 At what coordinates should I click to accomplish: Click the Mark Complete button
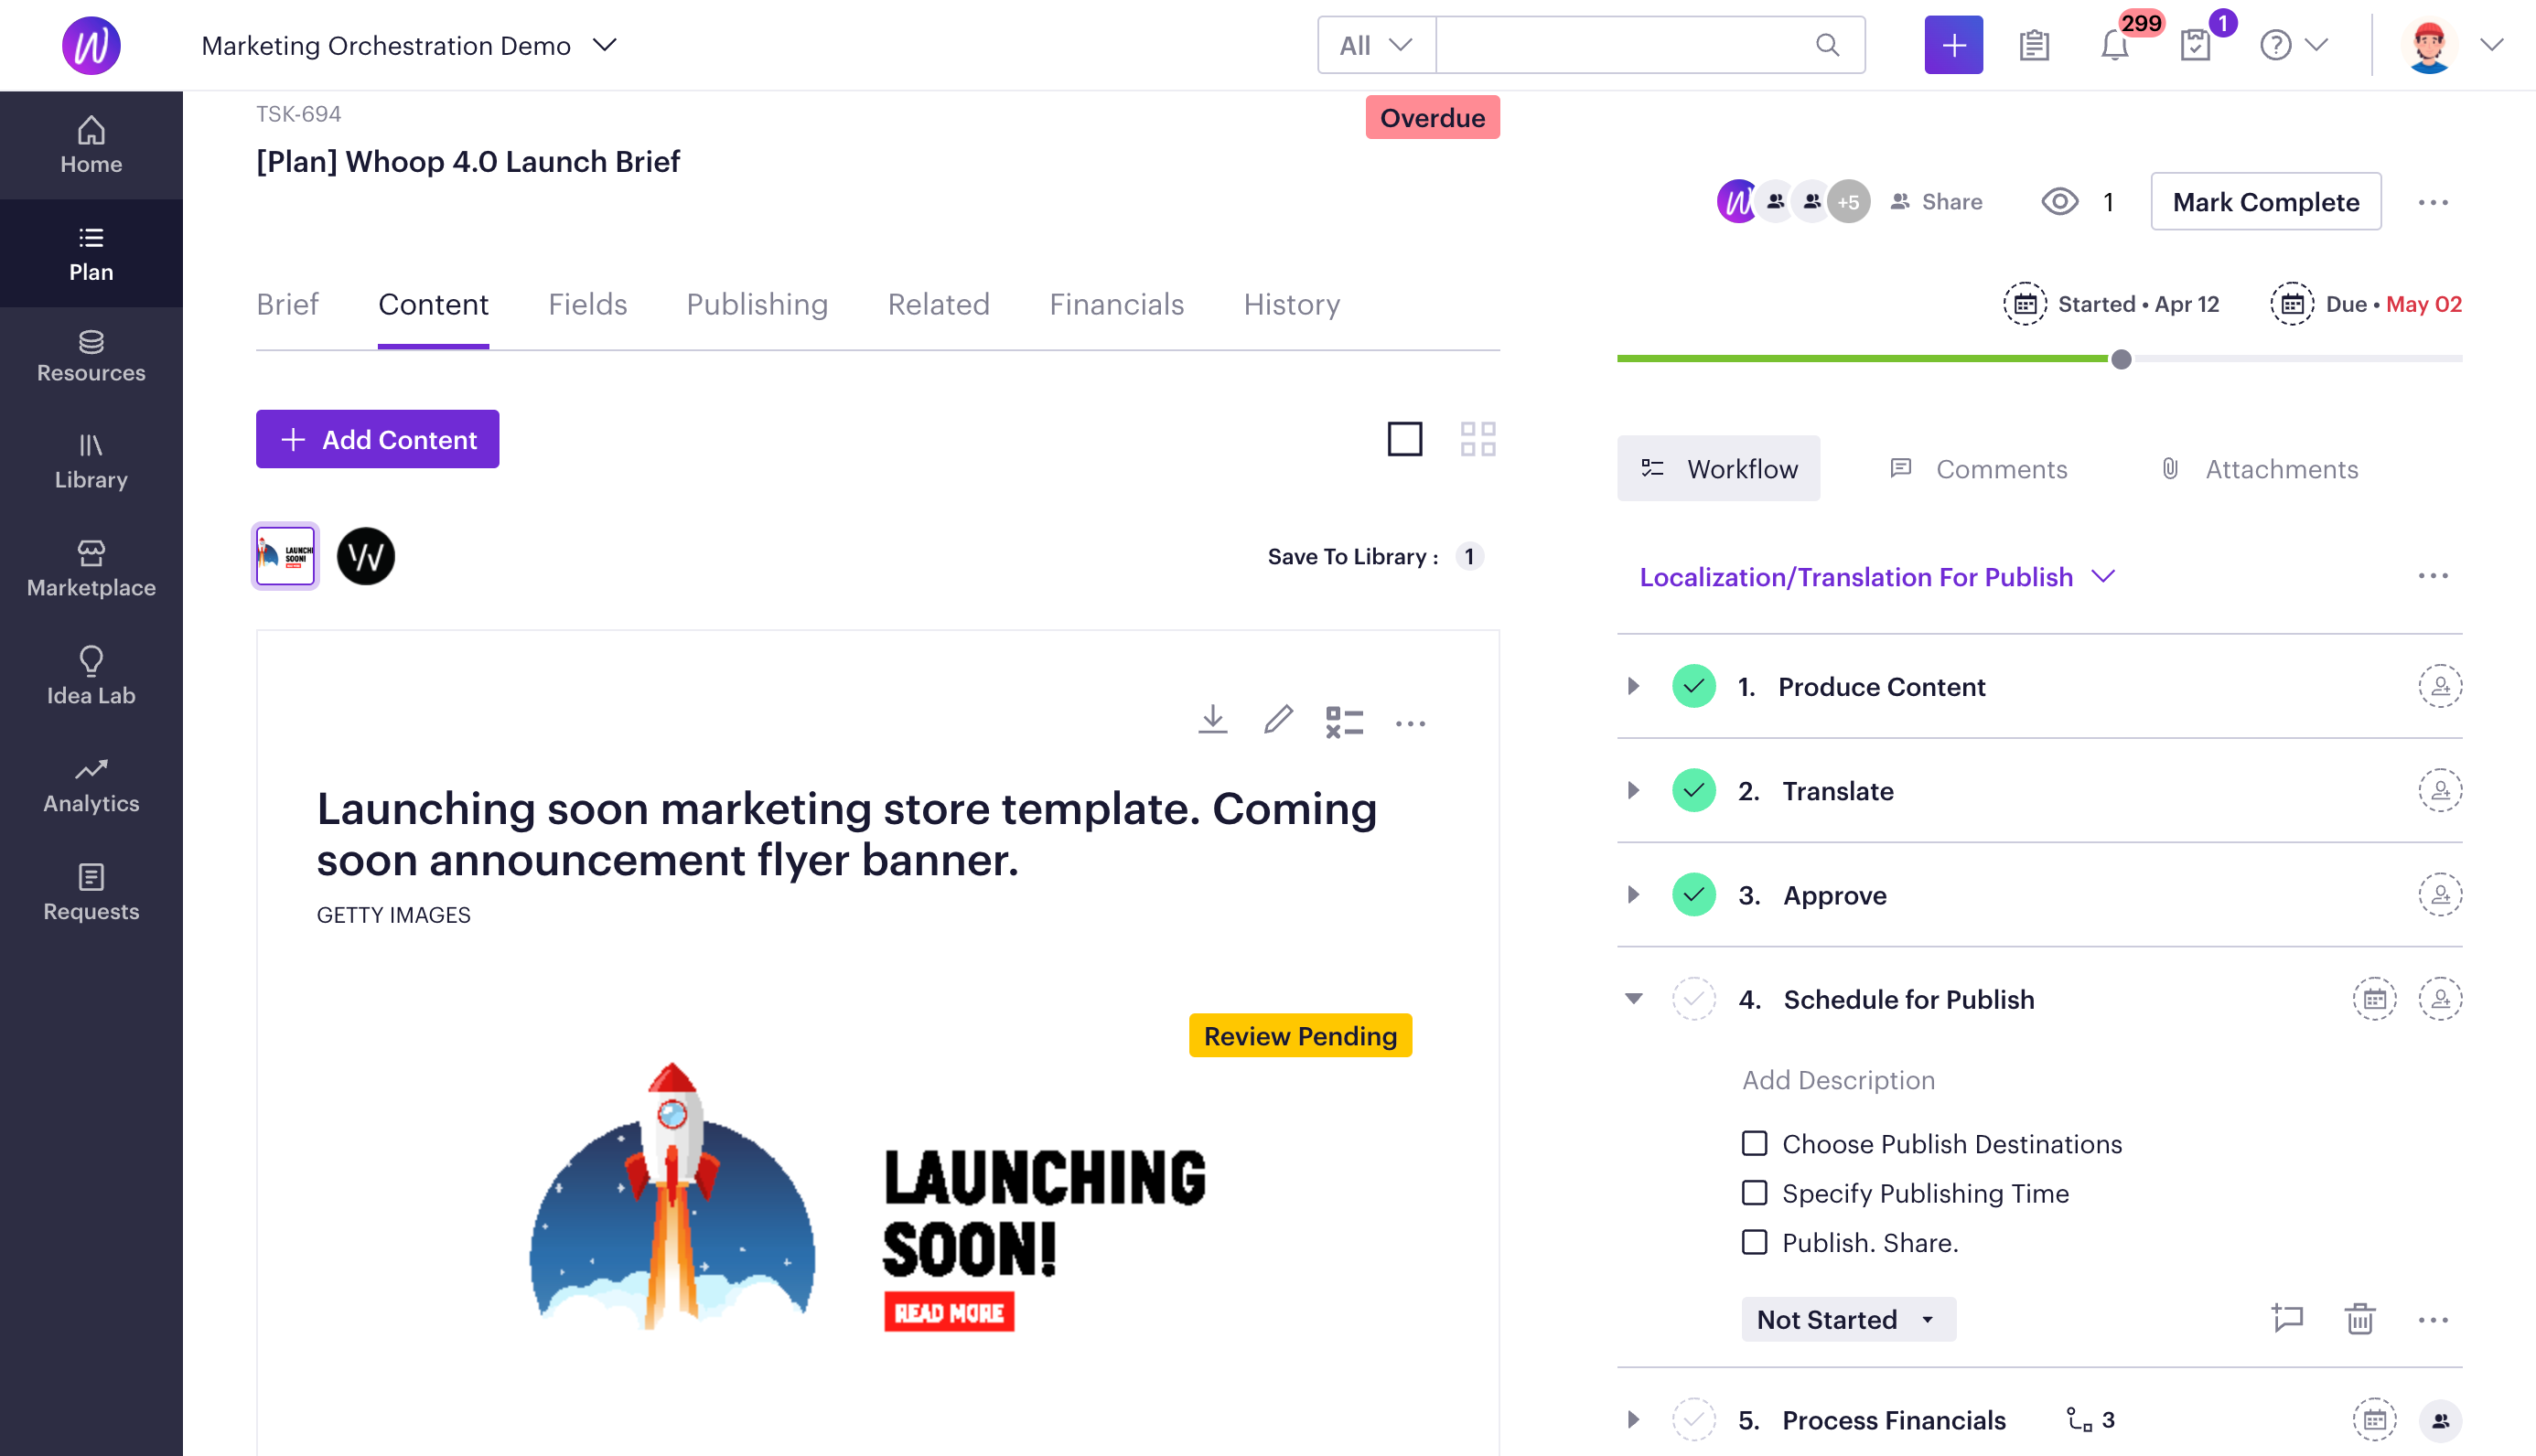[2265, 202]
